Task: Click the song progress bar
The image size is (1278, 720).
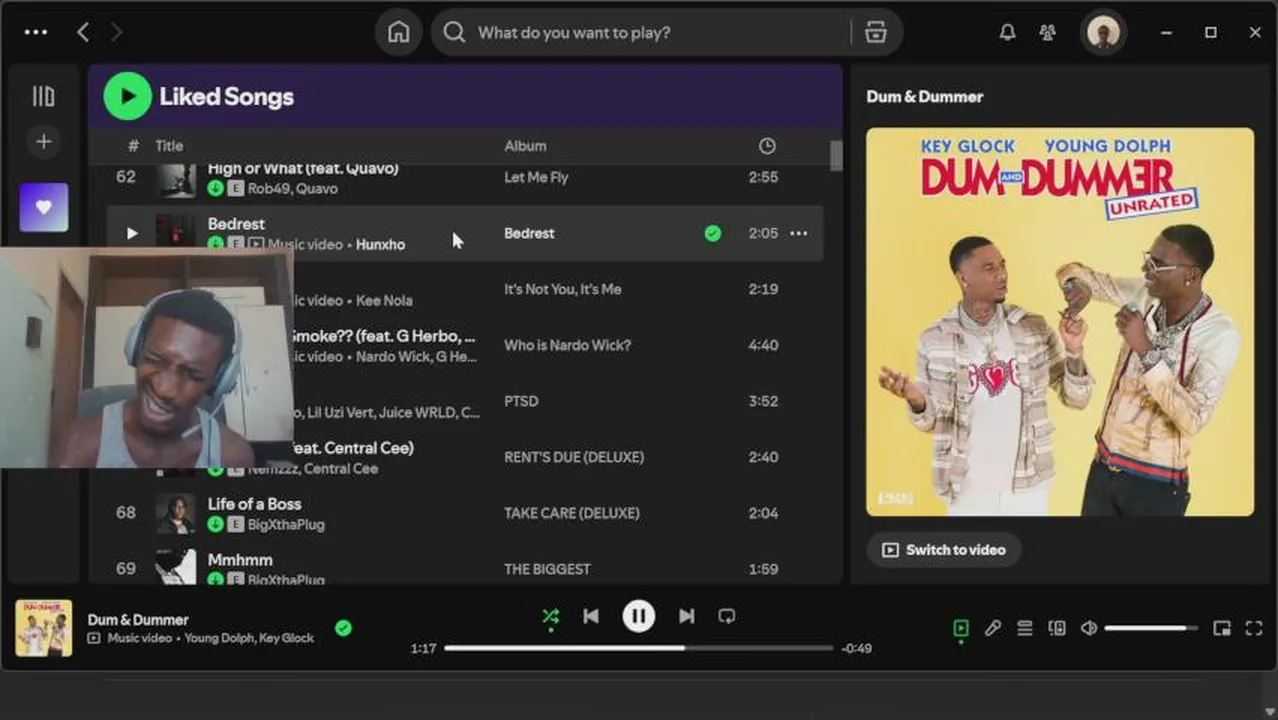Action: 639,648
